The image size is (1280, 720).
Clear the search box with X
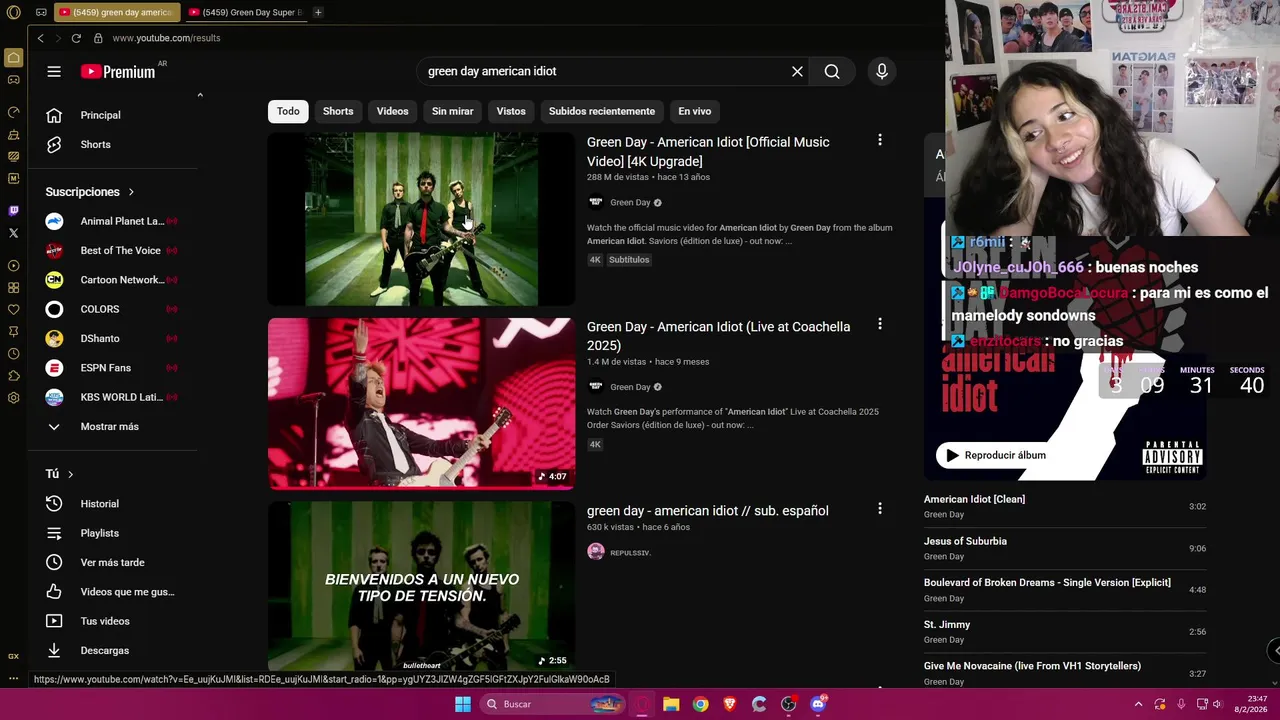797,71
